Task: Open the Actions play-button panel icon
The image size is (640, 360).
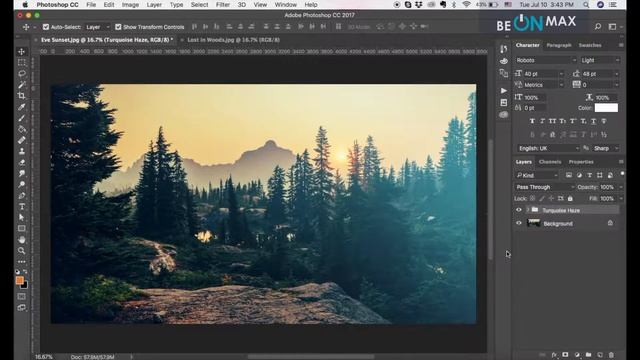Action: (x=504, y=91)
